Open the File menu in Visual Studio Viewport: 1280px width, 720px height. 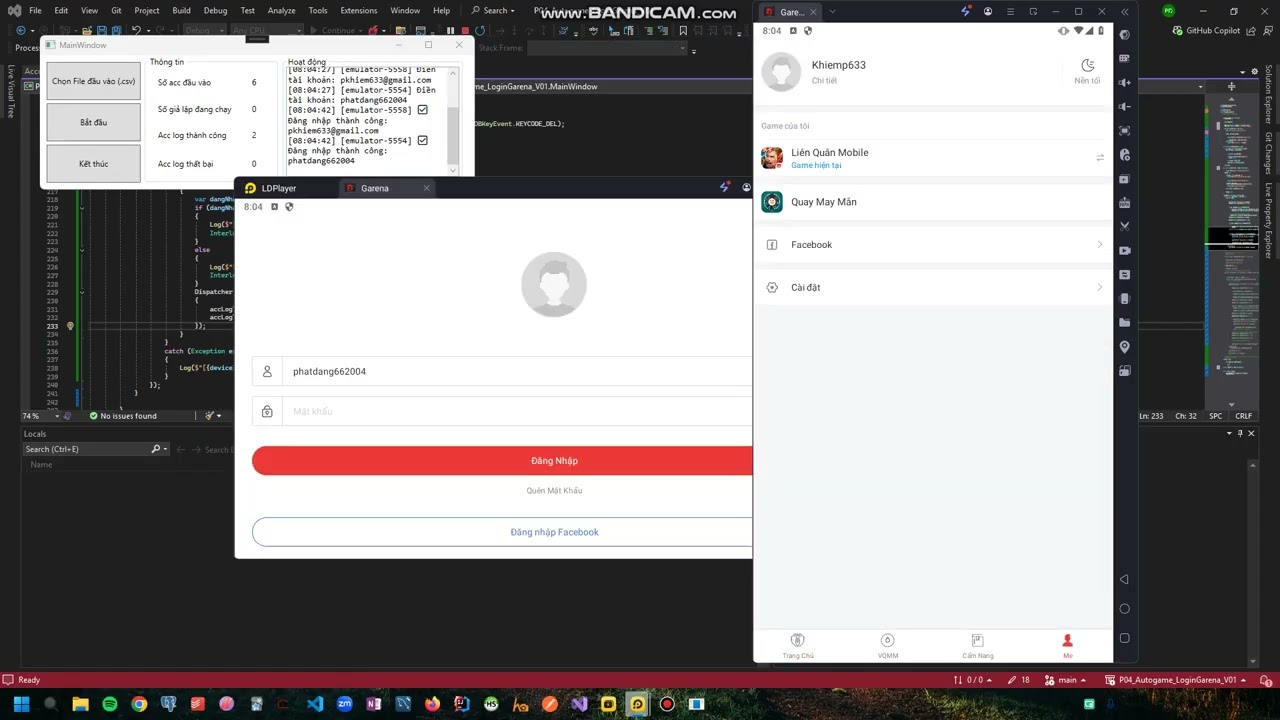point(35,10)
